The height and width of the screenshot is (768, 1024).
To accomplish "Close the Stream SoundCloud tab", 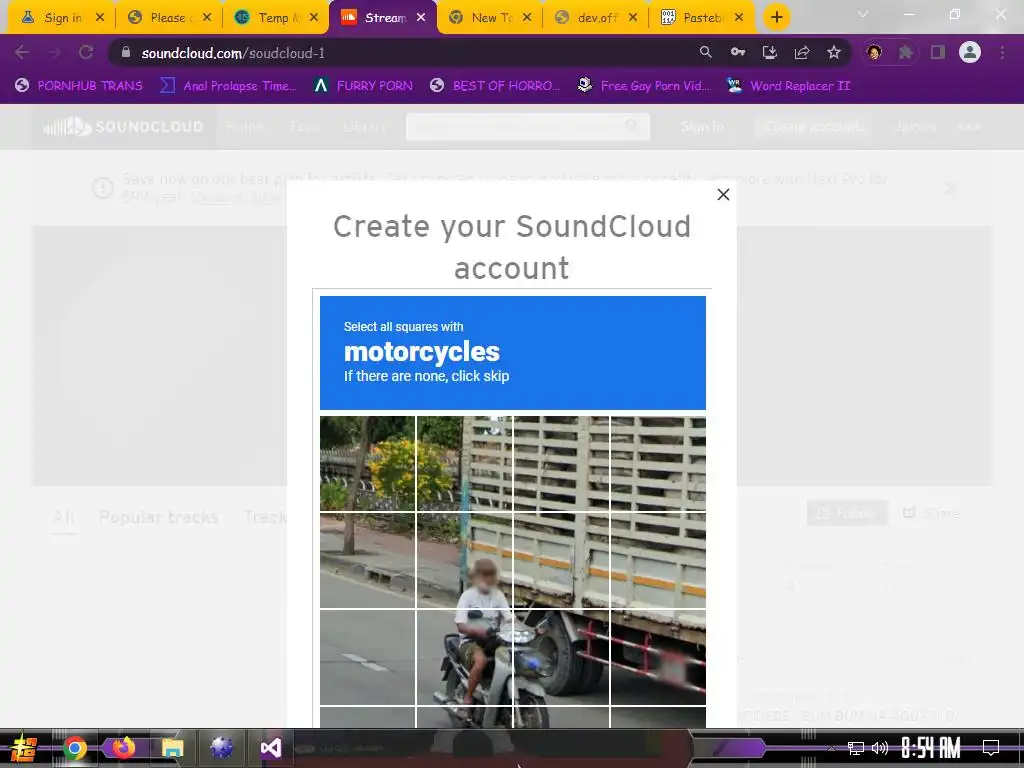I will click(x=421, y=18).
